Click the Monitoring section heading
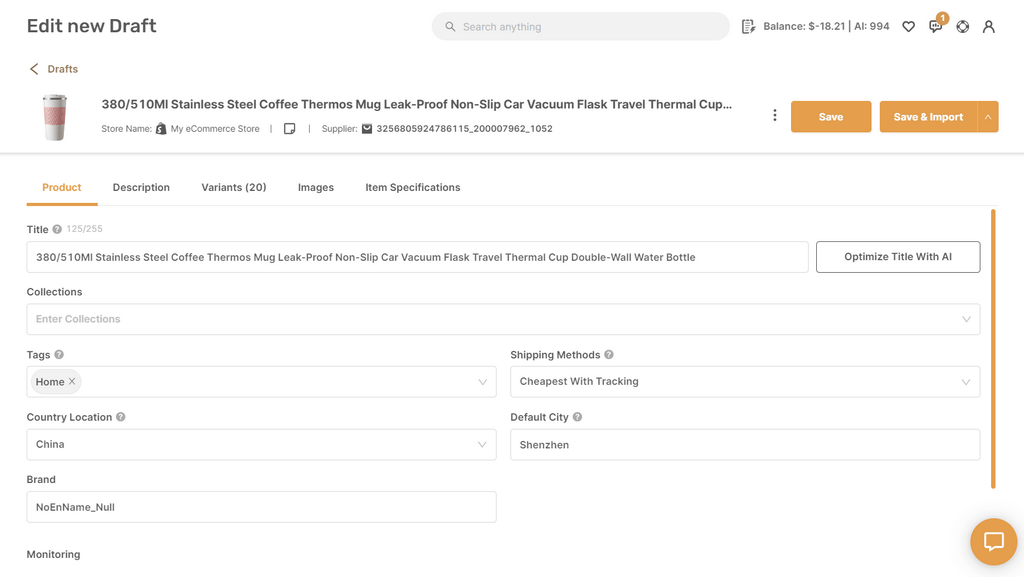 [54, 554]
